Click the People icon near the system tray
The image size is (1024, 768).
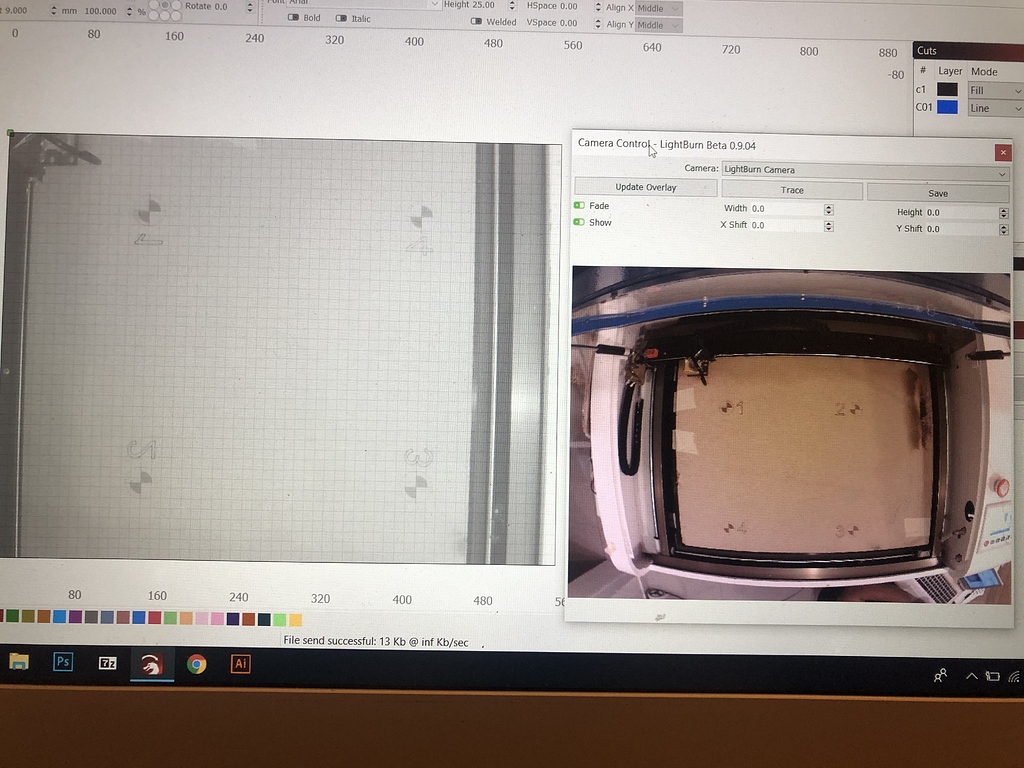point(940,676)
